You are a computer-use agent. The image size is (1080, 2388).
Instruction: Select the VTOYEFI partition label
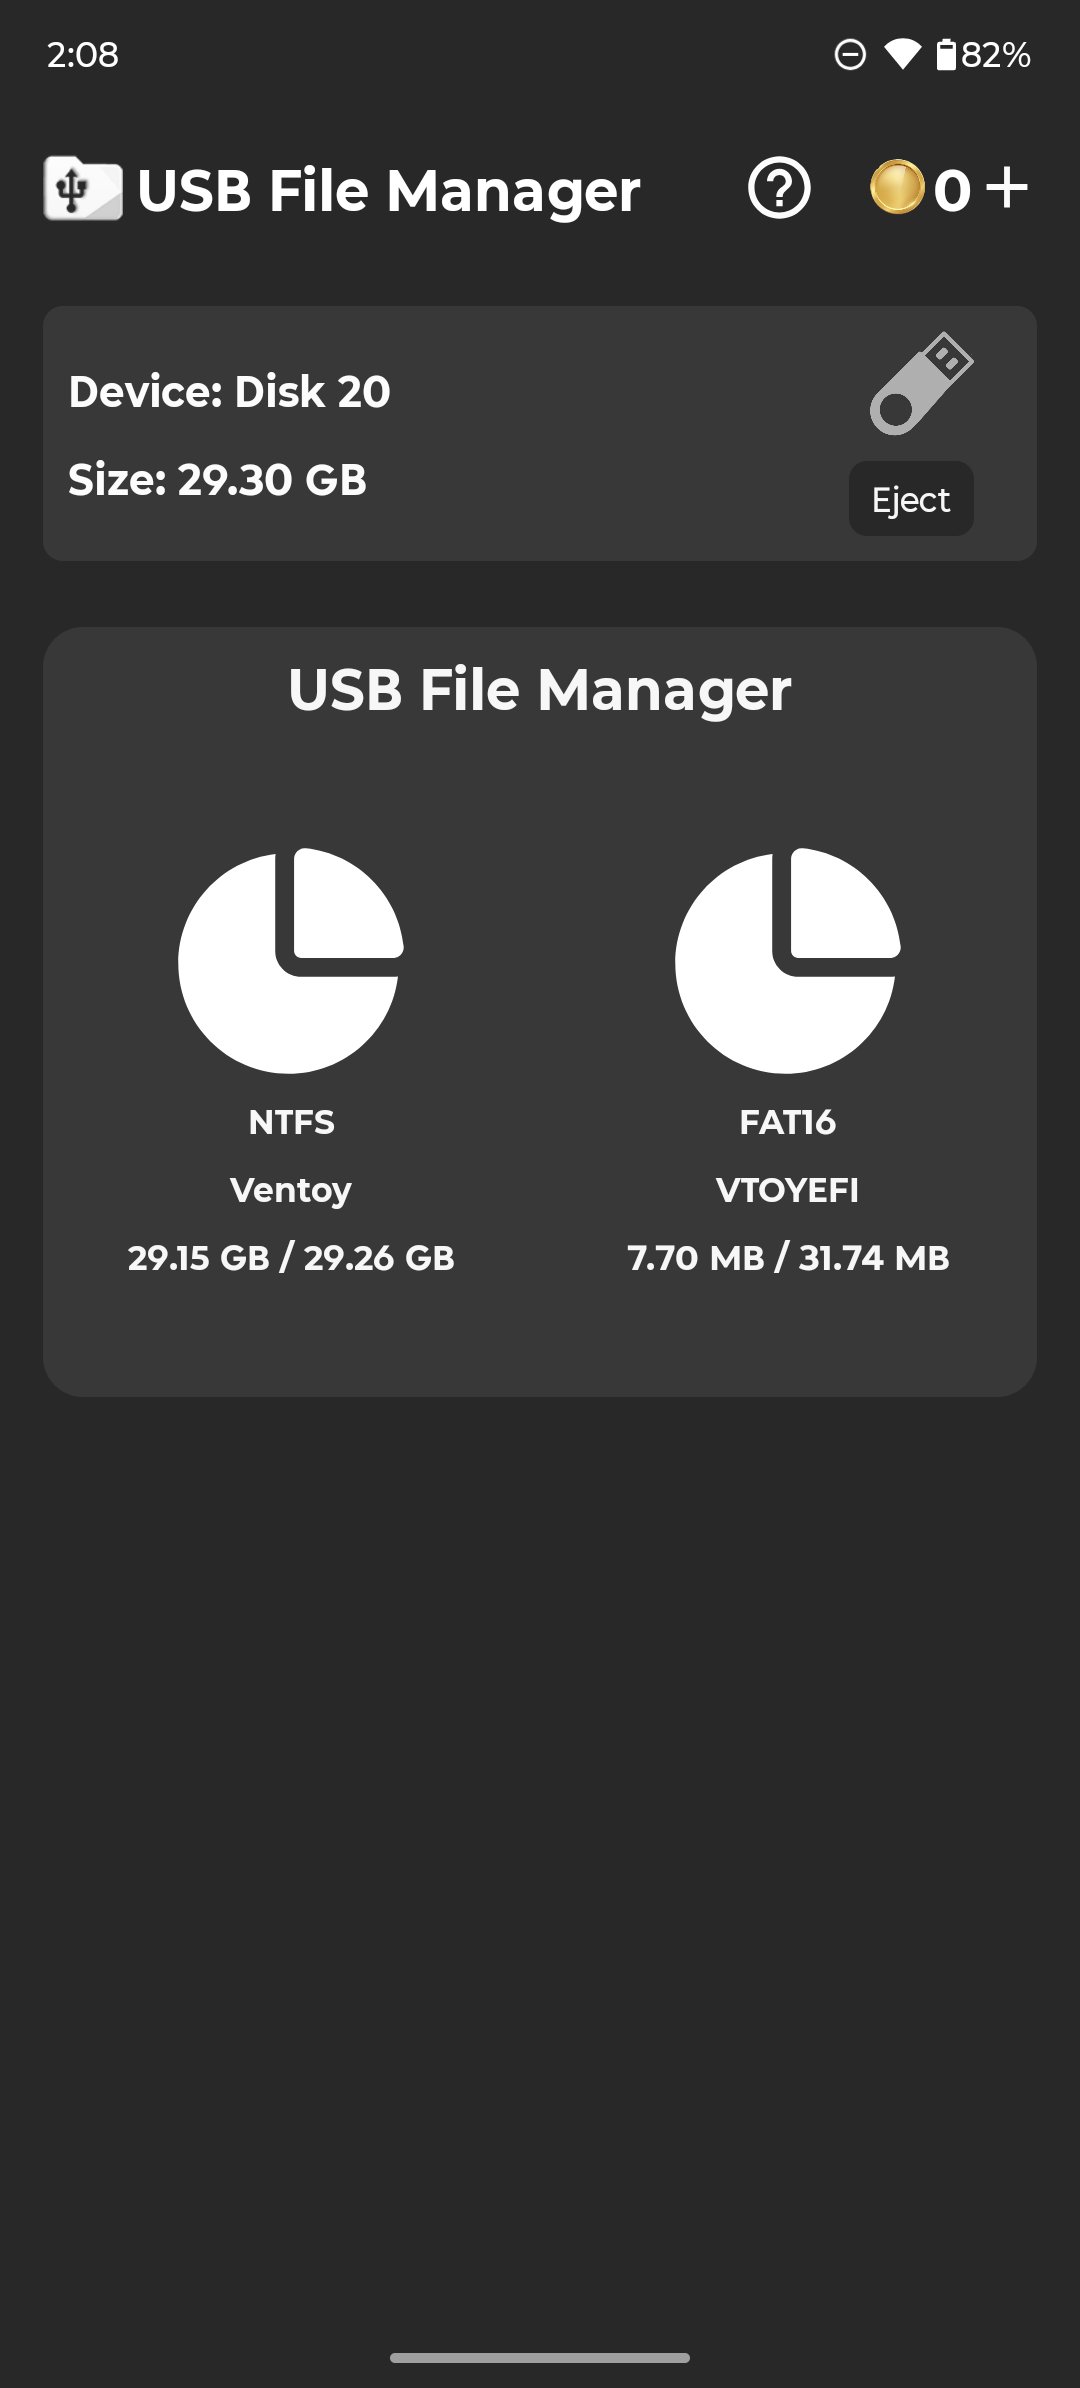[788, 1190]
